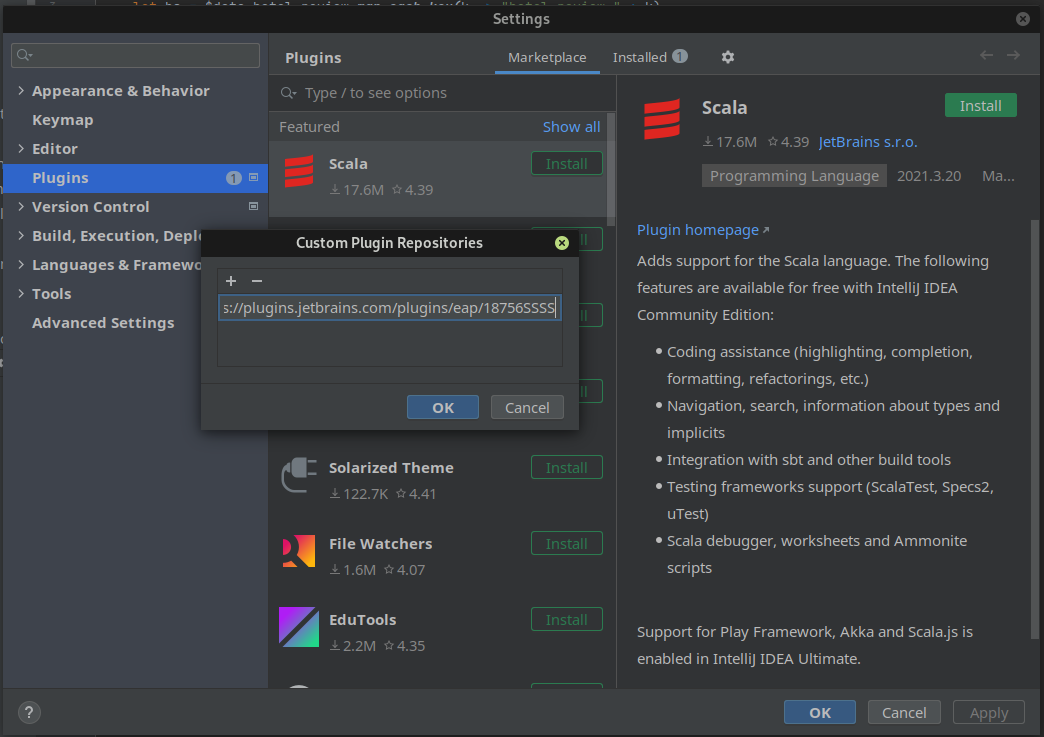Select Plugins in settings tree
The height and width of the screenshot is (737, 1044).
coord(135,178)
